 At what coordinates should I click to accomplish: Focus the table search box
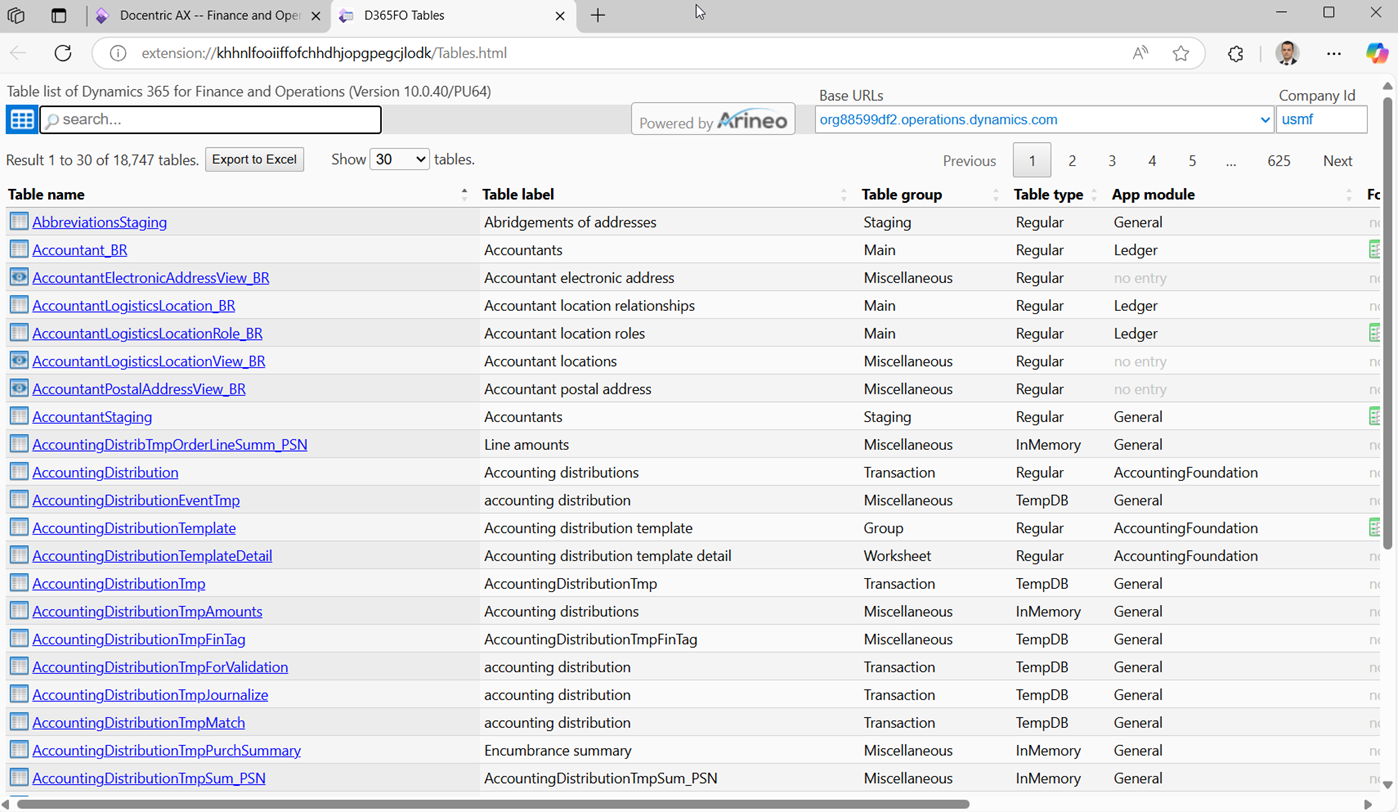click(x=211, y=119)
